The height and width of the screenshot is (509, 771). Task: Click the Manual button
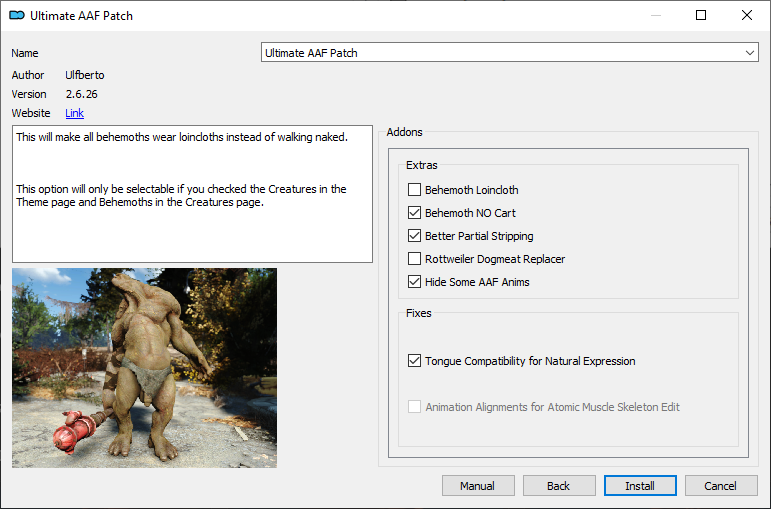pos(478,486)
